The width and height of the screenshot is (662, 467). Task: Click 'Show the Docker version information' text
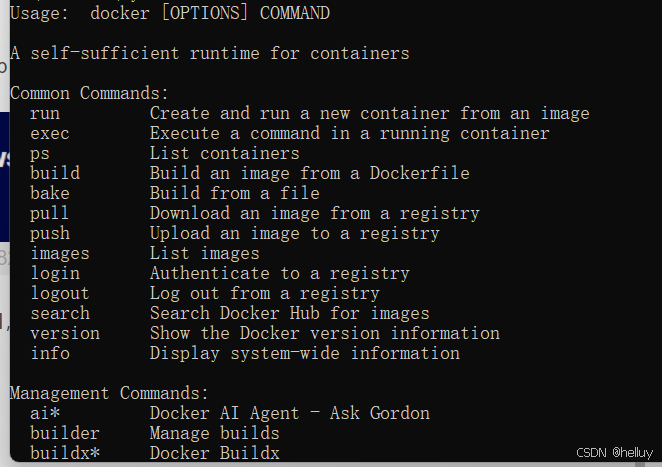tap(325, 333)
